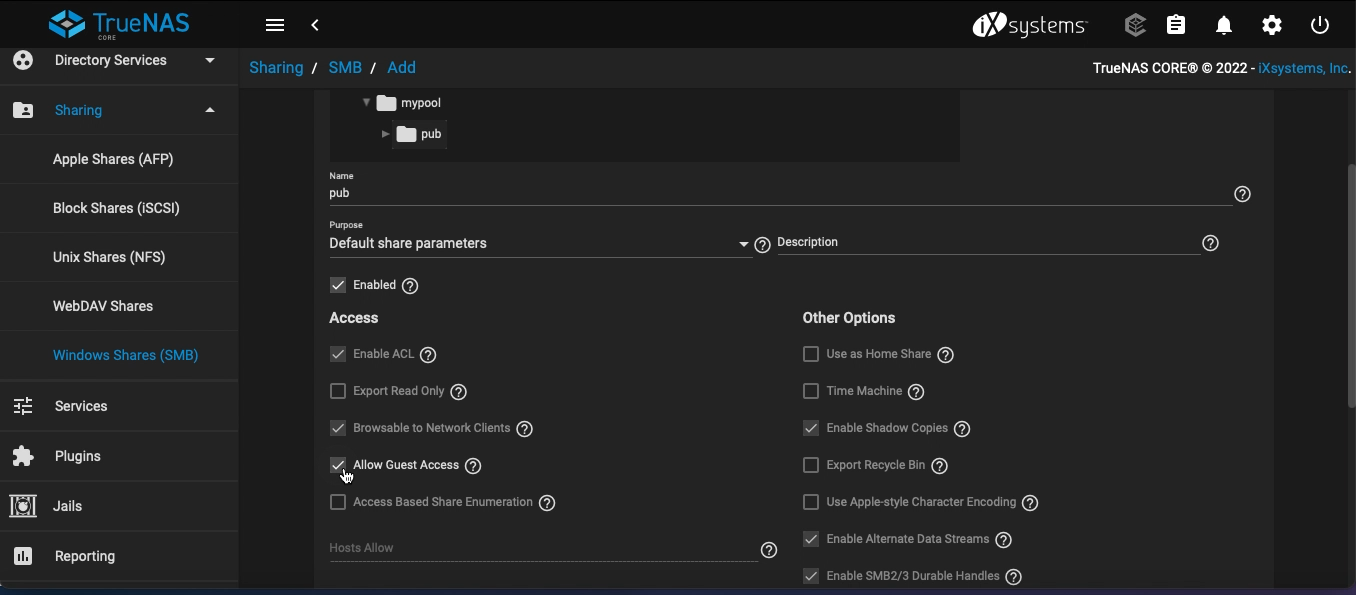The height and width of the screenshot is (595, 1356).
Task: Collapse the Sharing sidebar section
Action: (x=210, y=110)
